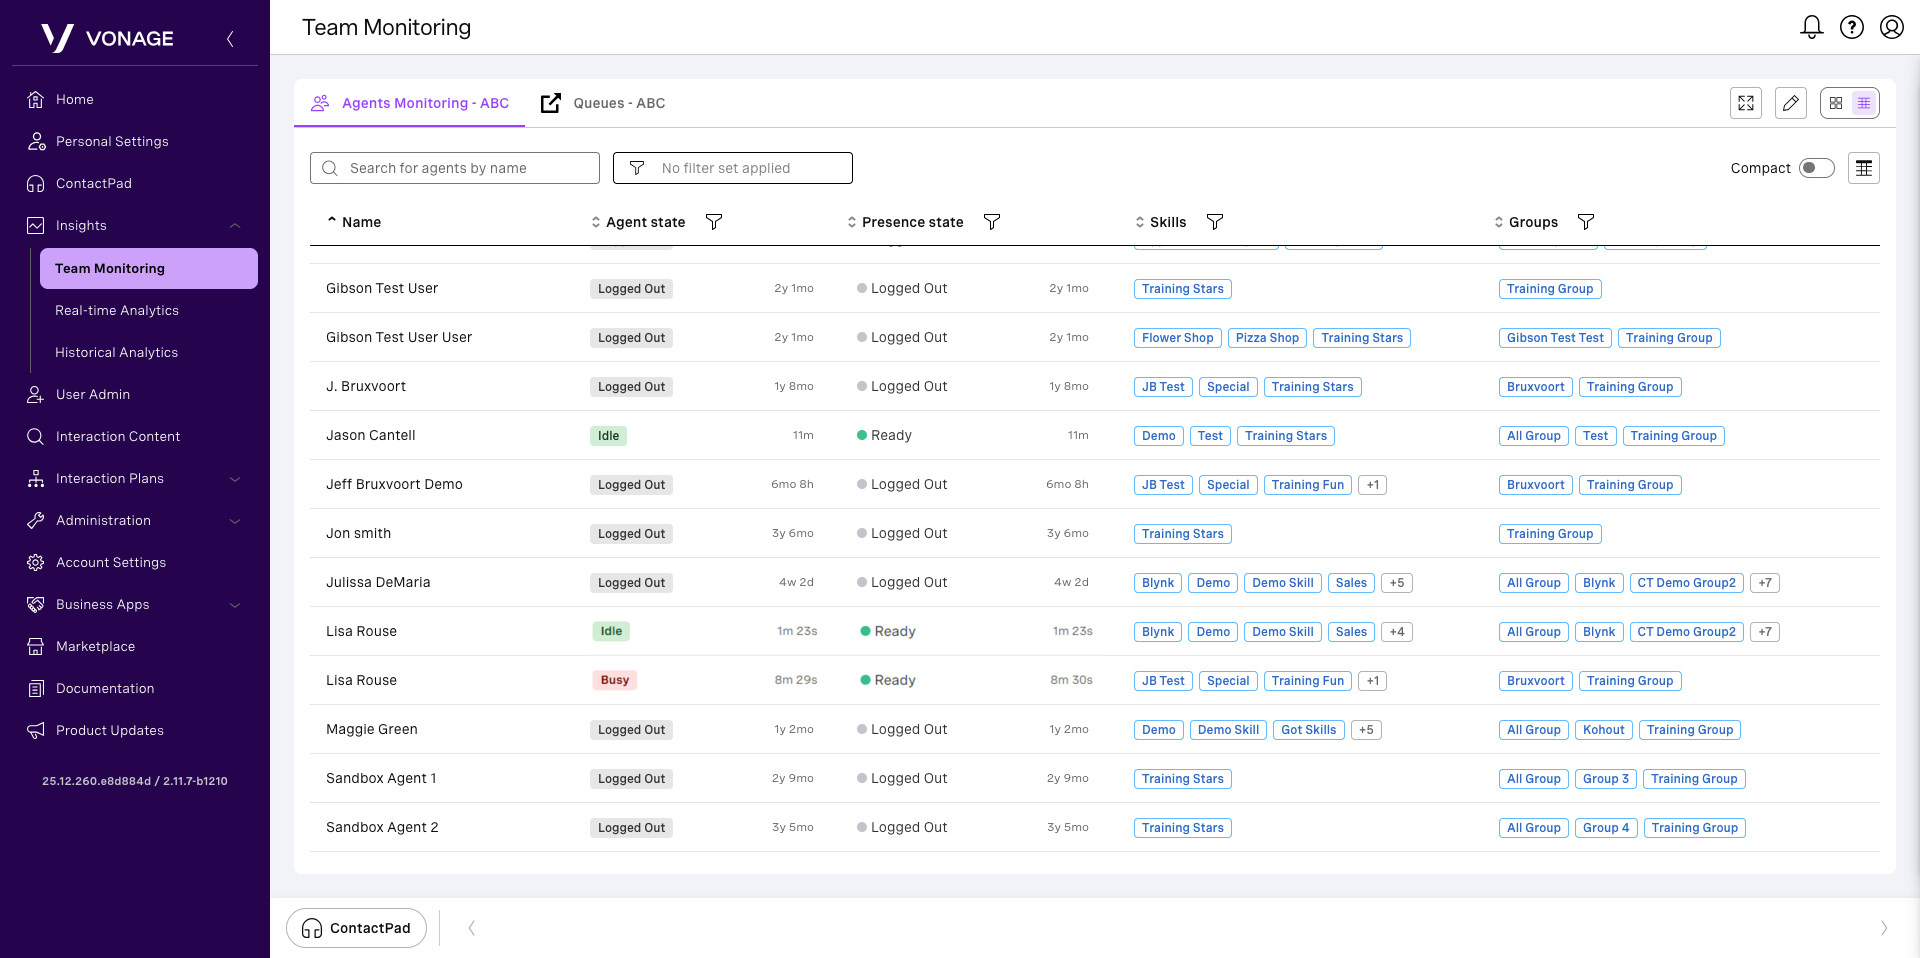
Task: Switch to Queues - ABC tab
Action: point(604,103)
